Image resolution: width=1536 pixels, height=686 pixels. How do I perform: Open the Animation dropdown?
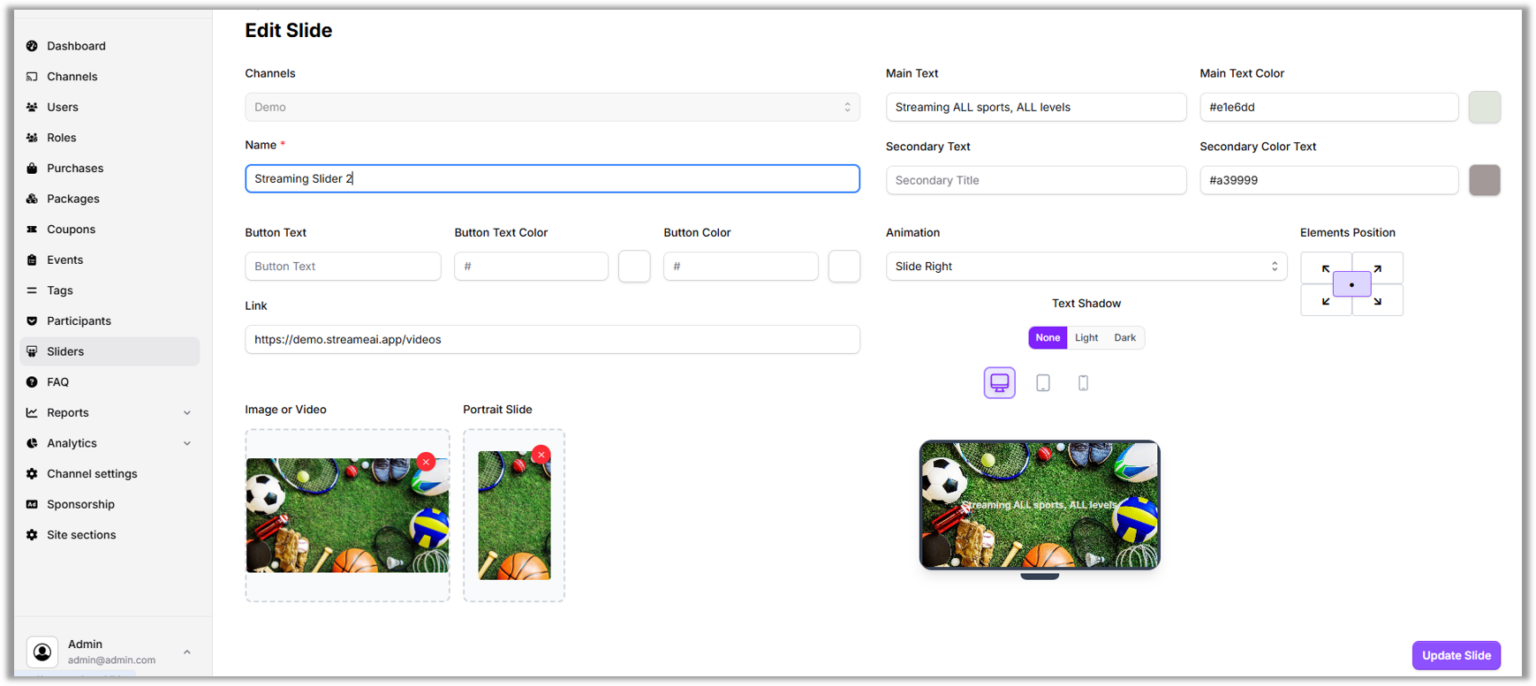pos(1086,267)
